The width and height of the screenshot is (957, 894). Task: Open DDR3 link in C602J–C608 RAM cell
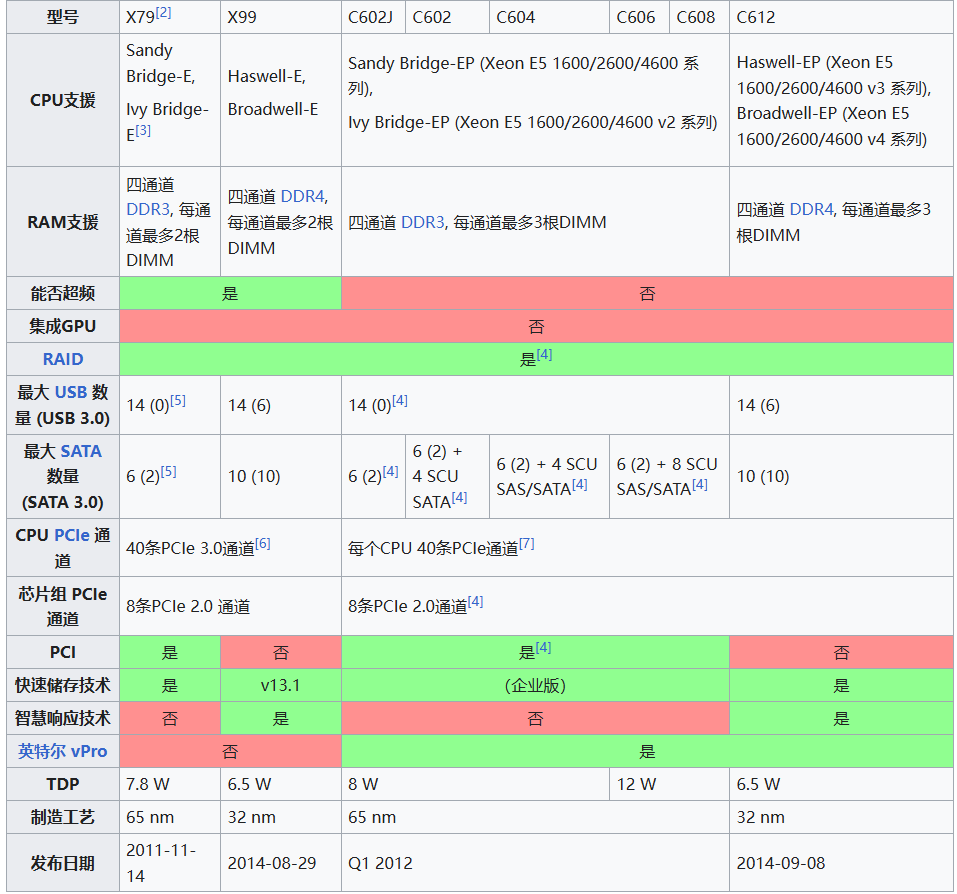pyautogui.click(x=422, y=222)
